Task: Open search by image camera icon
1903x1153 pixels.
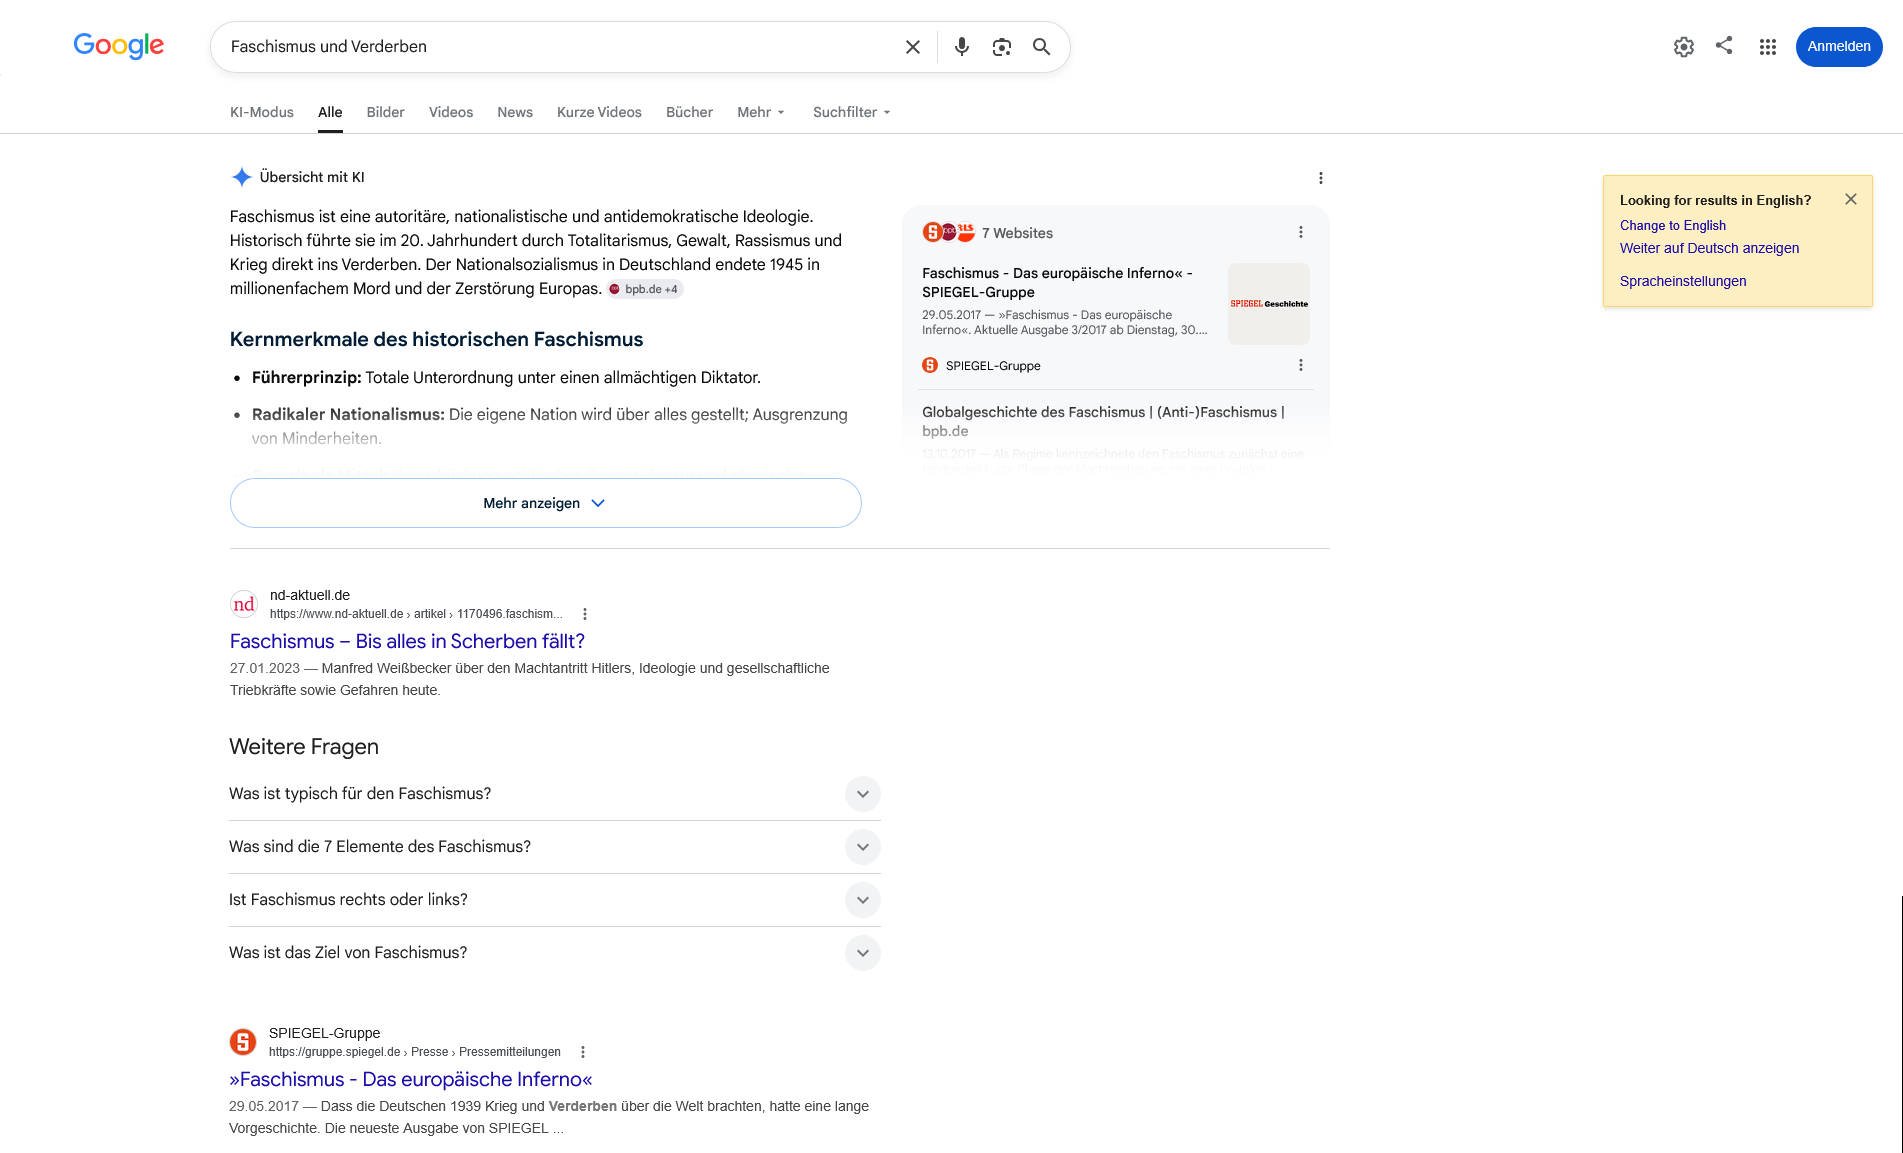Action: pos(1002,47)
